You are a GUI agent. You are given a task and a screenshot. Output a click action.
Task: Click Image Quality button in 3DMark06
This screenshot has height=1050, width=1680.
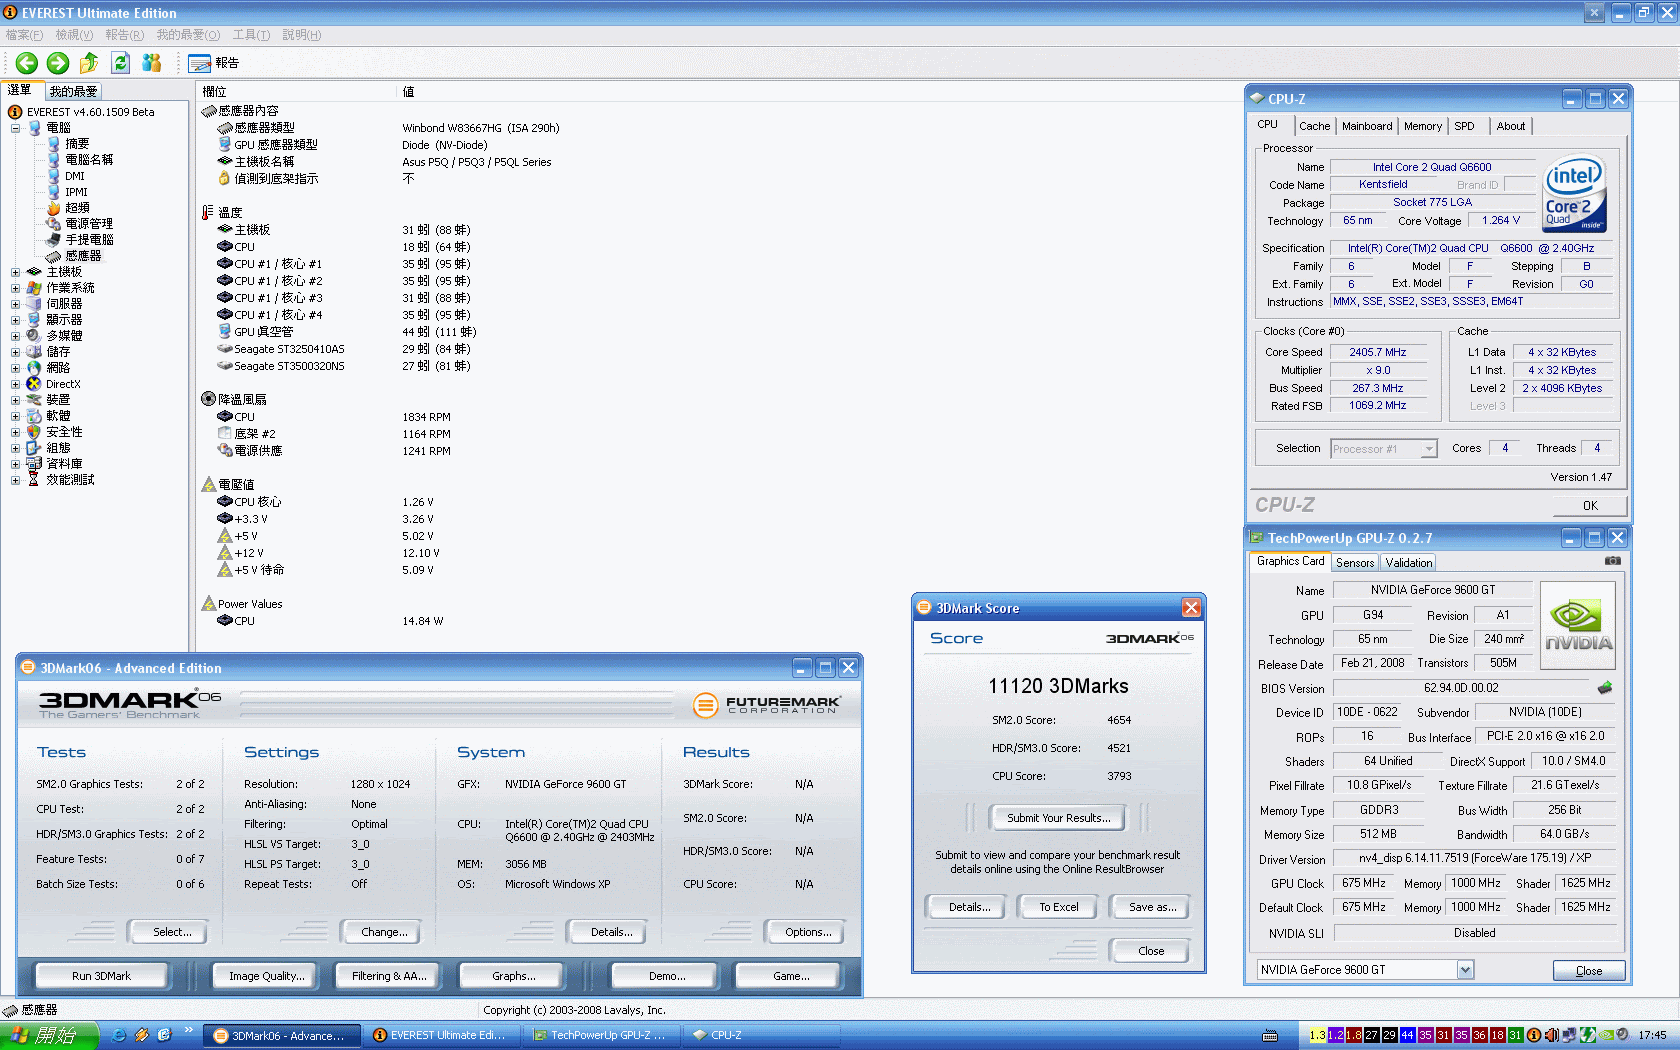(x=267, y=976)
